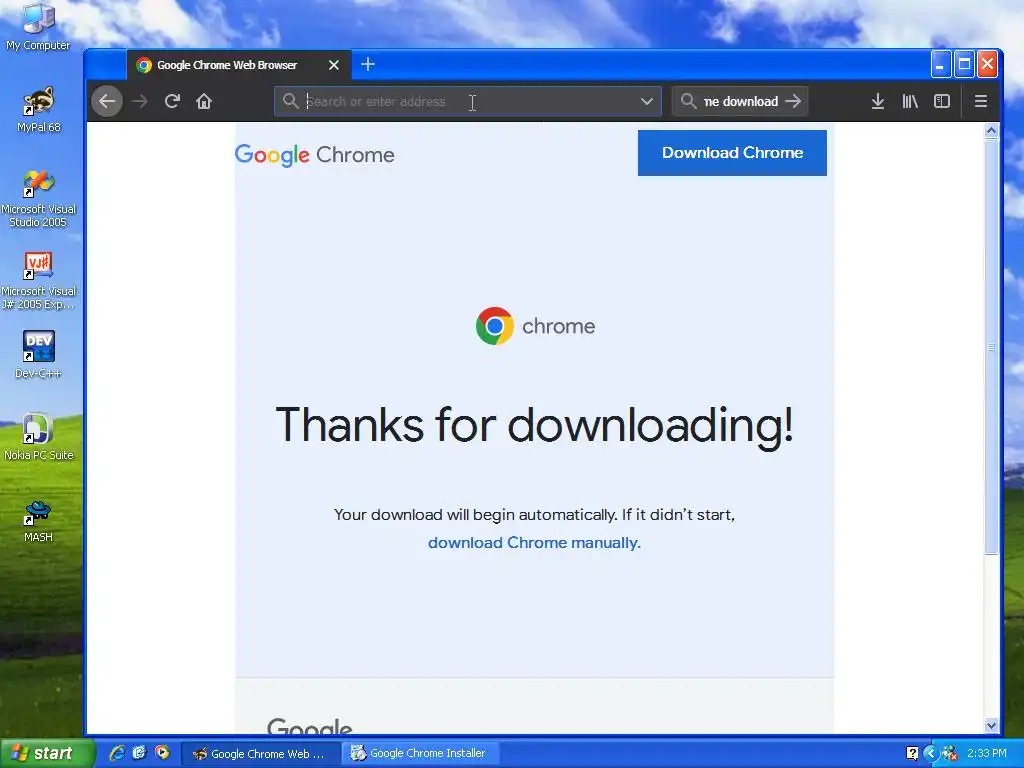Follow the 'download Chrome manually.' link

point(534,543)
